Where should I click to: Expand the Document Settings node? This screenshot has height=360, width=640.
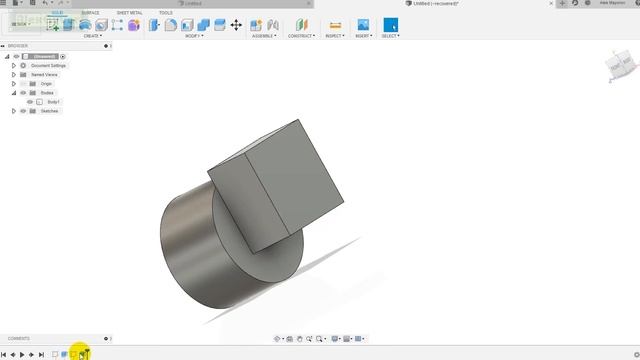13,65
